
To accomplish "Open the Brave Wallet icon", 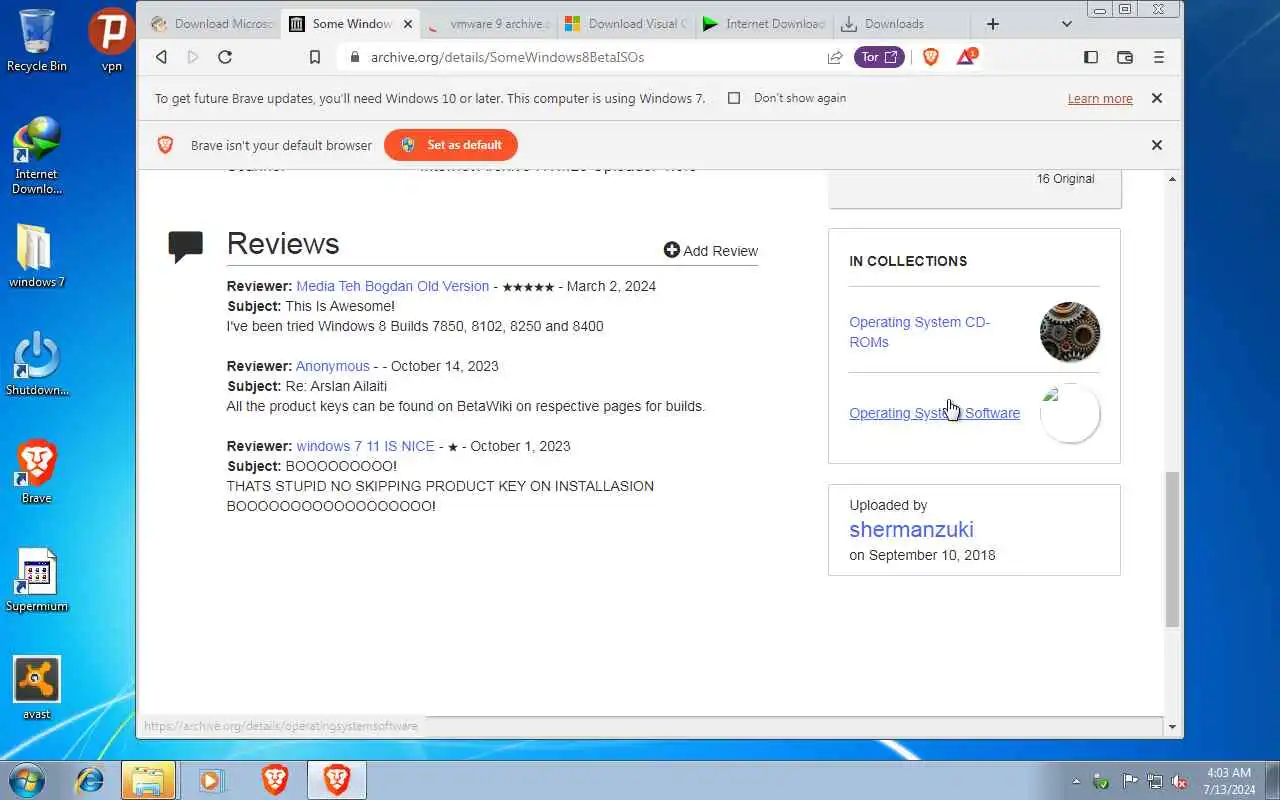I will (x=1125, y=57).
